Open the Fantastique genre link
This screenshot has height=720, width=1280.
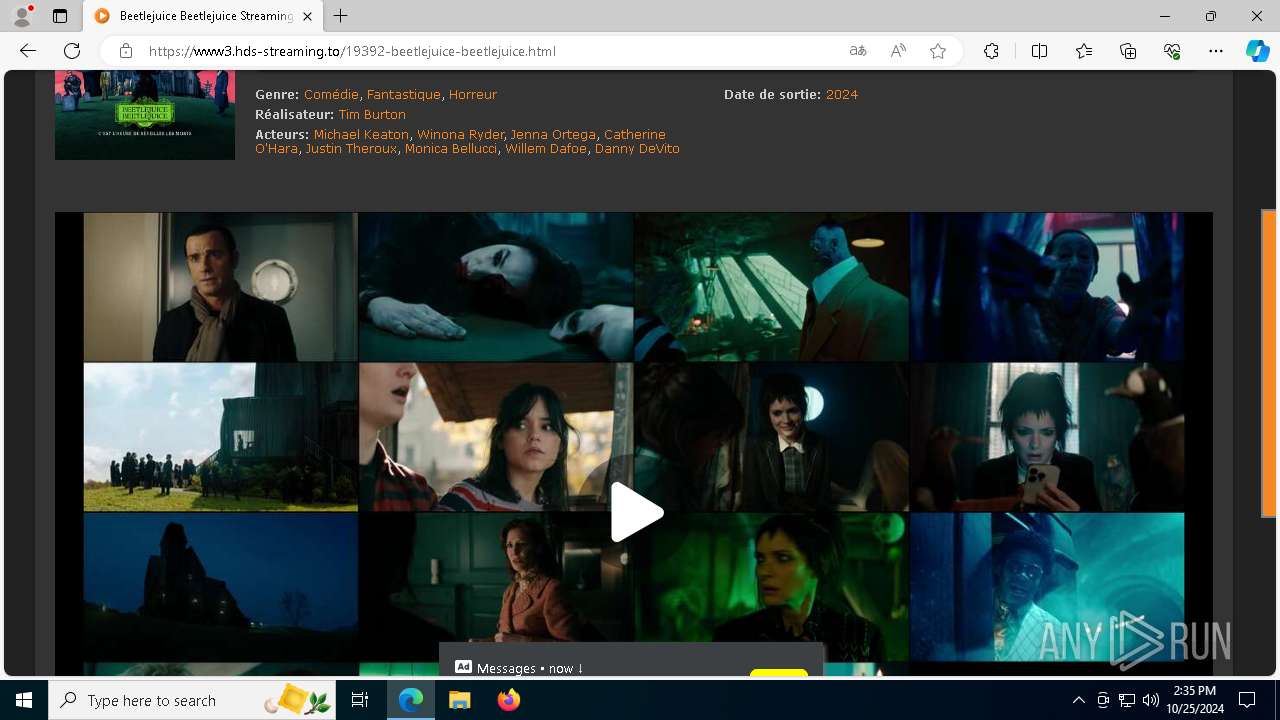coord(404,94)
